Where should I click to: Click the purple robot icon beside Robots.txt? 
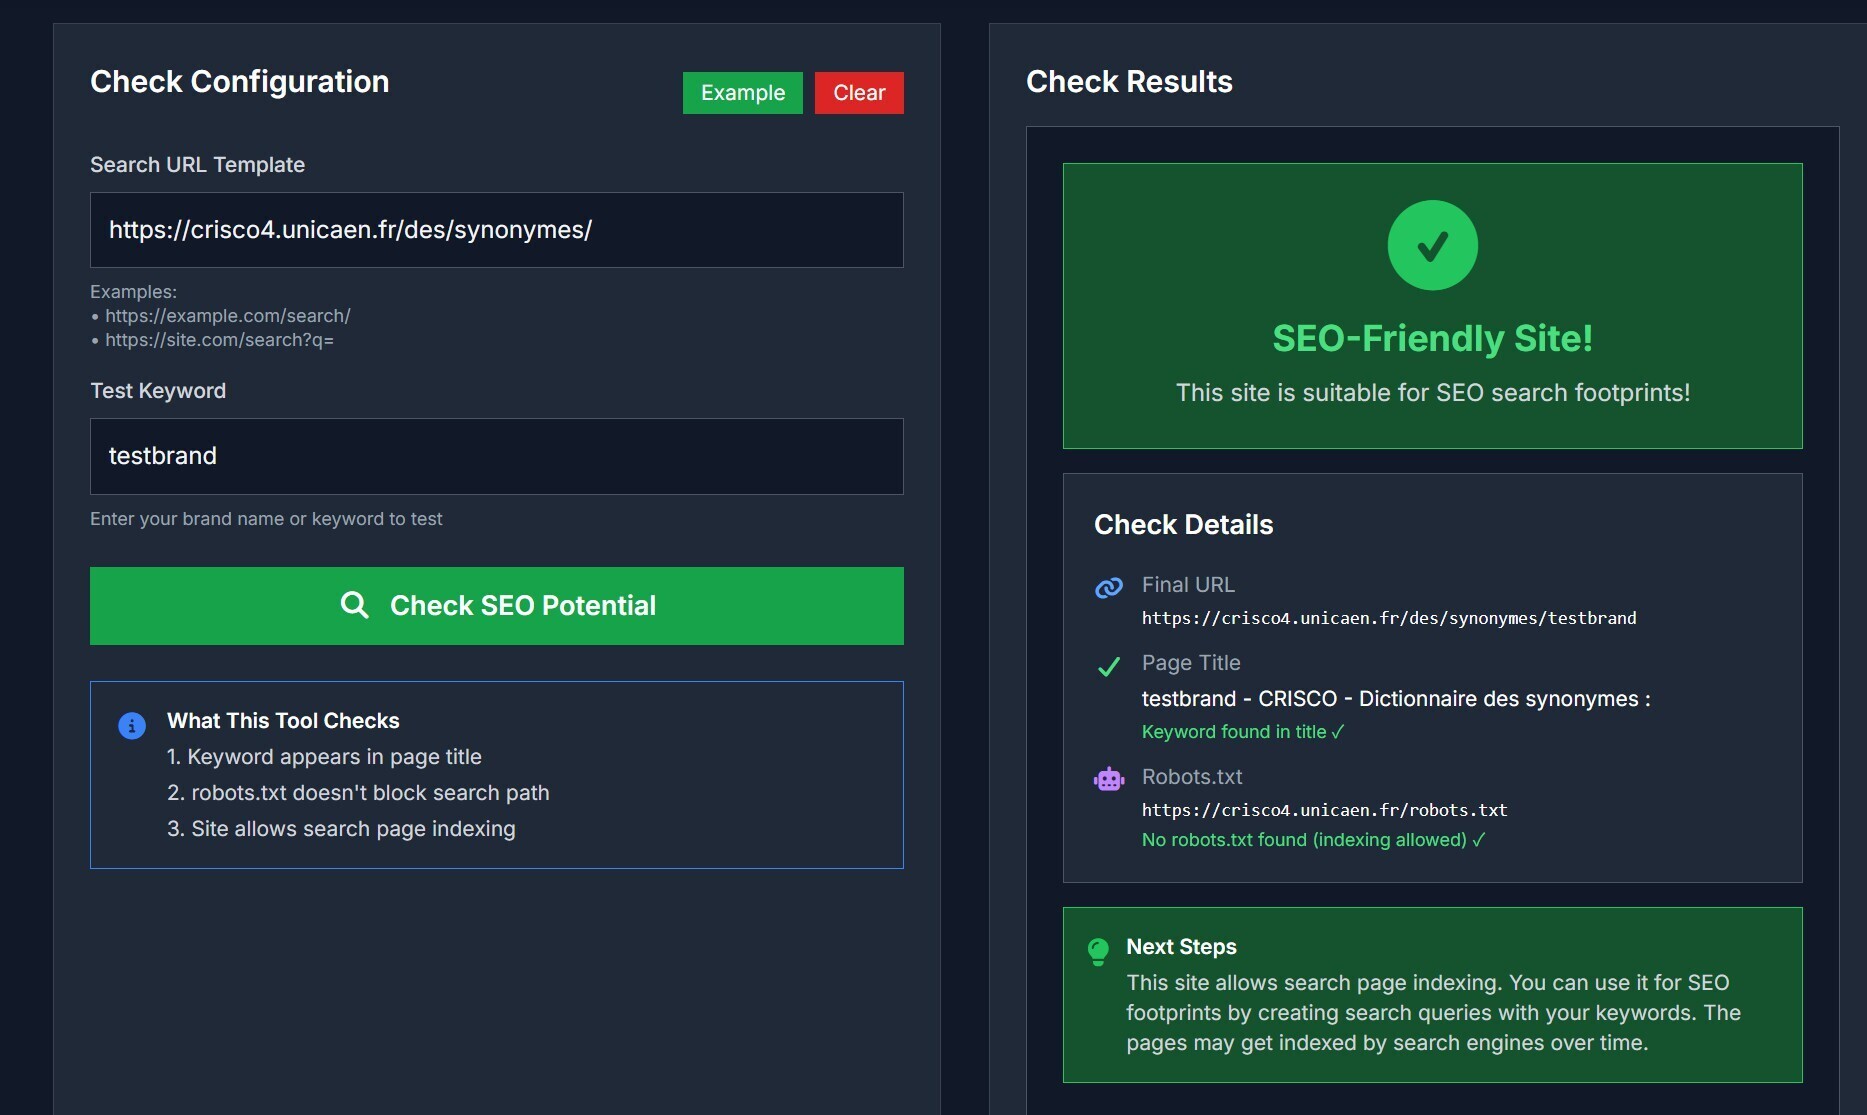click(x=1108, y=779)
